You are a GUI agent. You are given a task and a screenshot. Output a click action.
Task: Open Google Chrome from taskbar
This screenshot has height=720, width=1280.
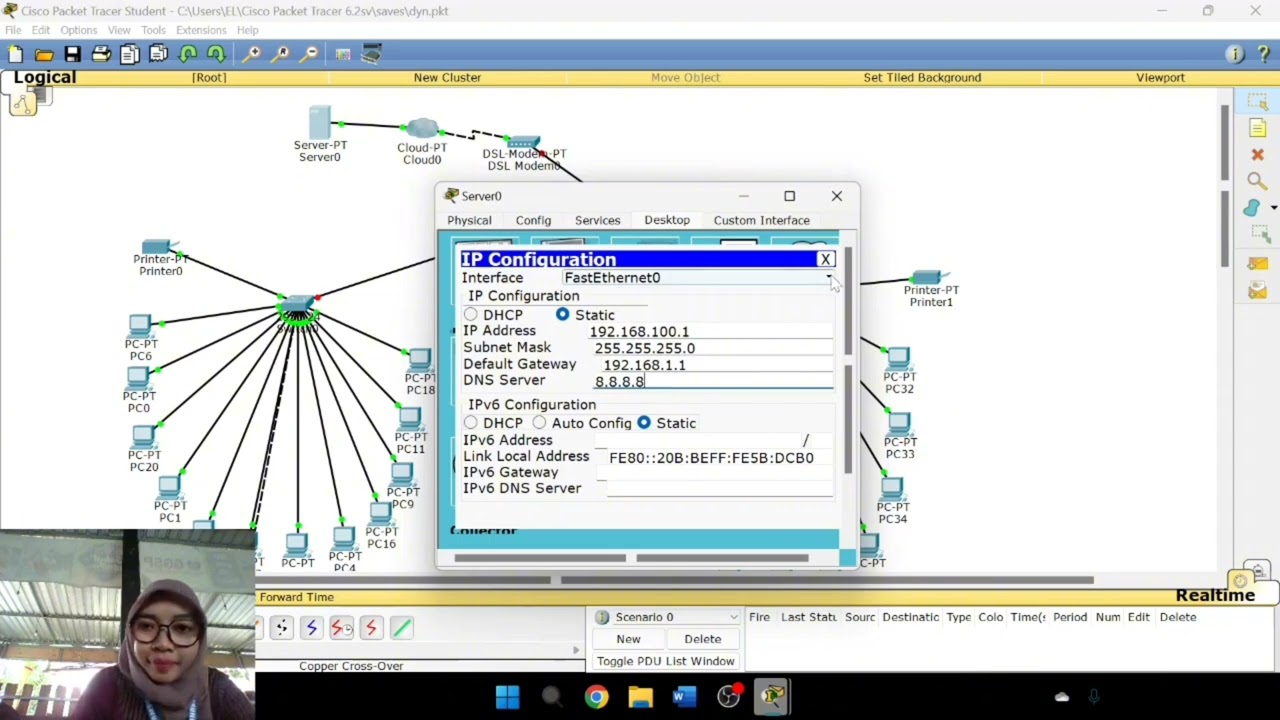click(x=596, y=696)
